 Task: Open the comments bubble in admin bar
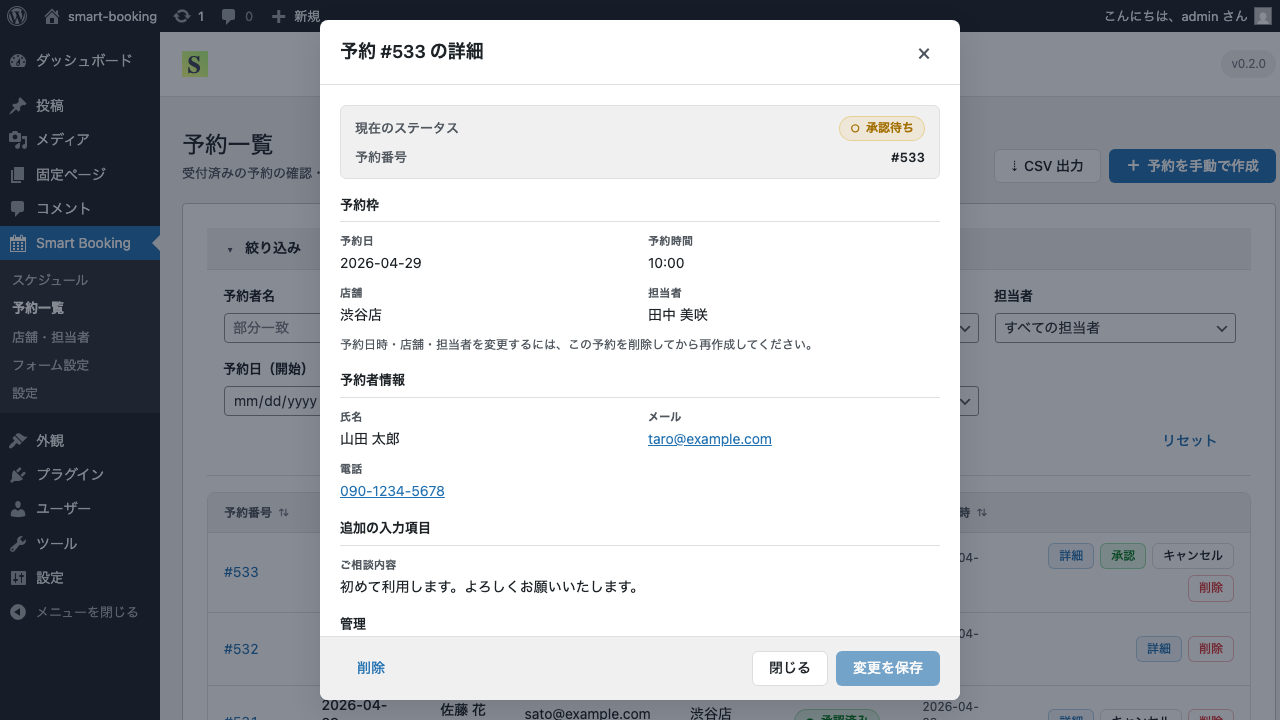pyautogui.click(x=237, y=16)
